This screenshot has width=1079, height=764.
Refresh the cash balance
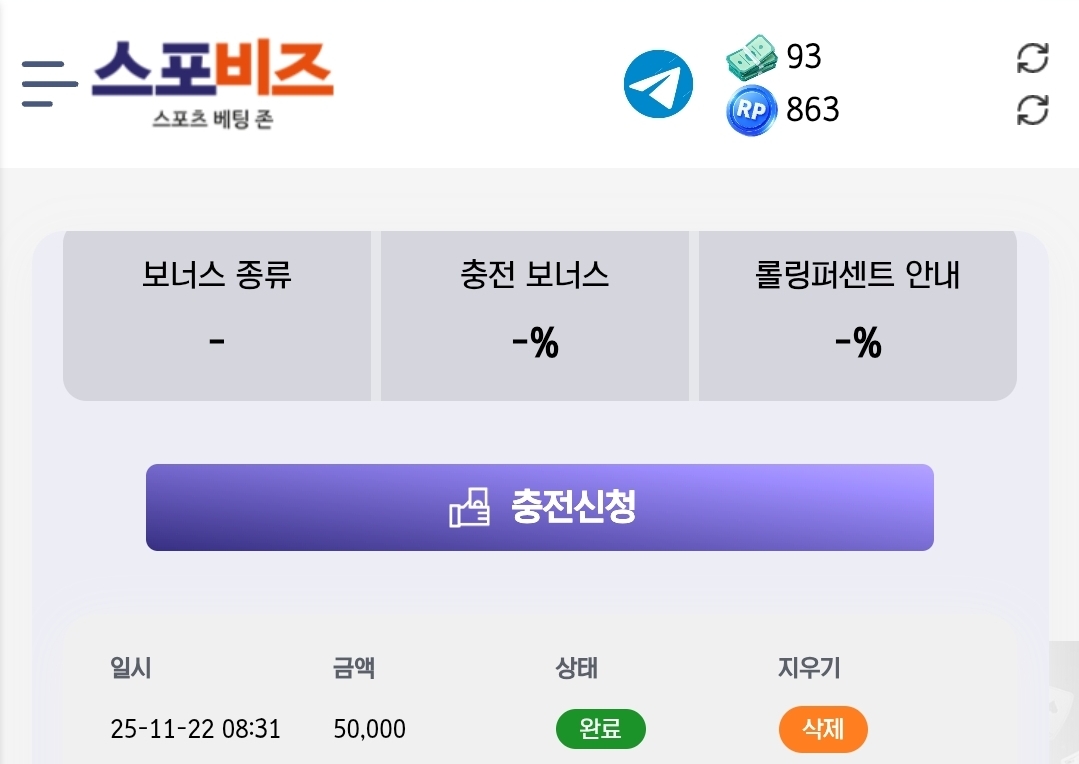click(1032, 58)
